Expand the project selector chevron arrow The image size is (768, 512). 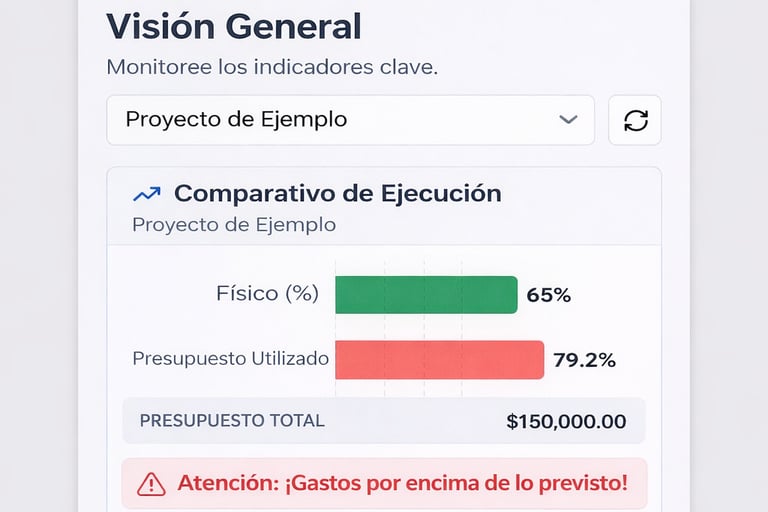coord(568,120)
